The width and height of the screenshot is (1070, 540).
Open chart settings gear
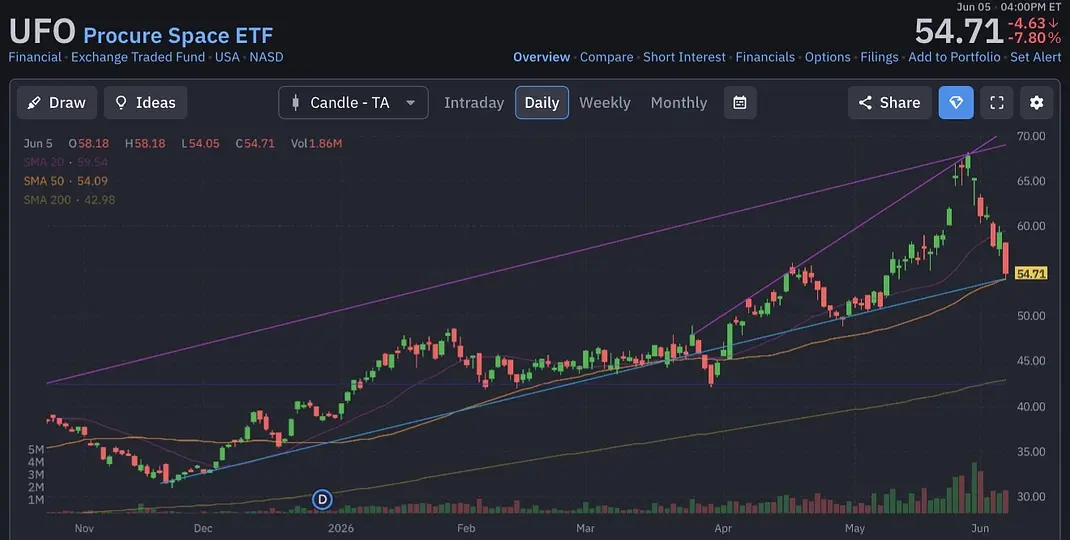point(1037,102)
